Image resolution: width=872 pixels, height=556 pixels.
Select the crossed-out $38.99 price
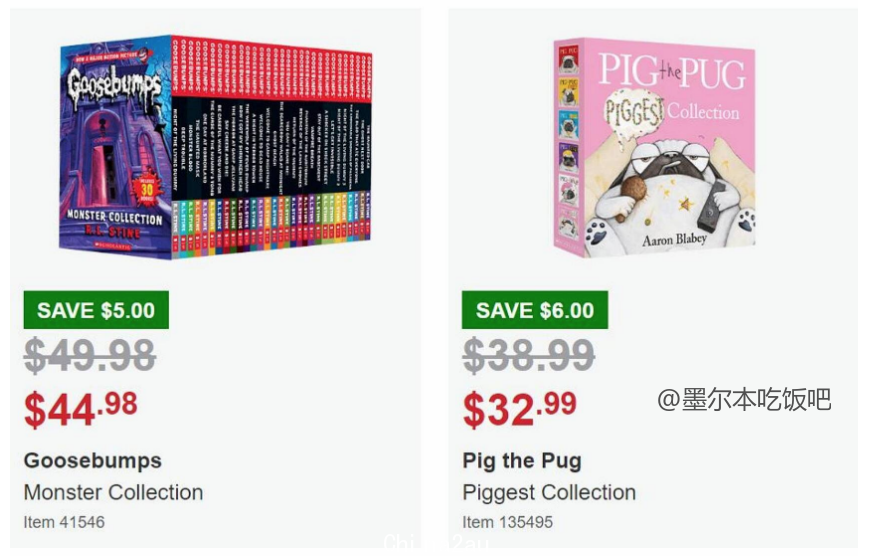528,355
